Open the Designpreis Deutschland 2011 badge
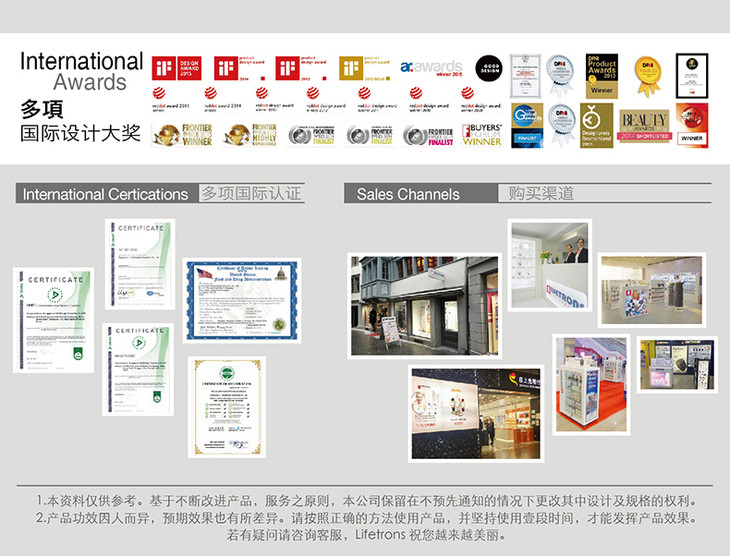 [596, 125]
